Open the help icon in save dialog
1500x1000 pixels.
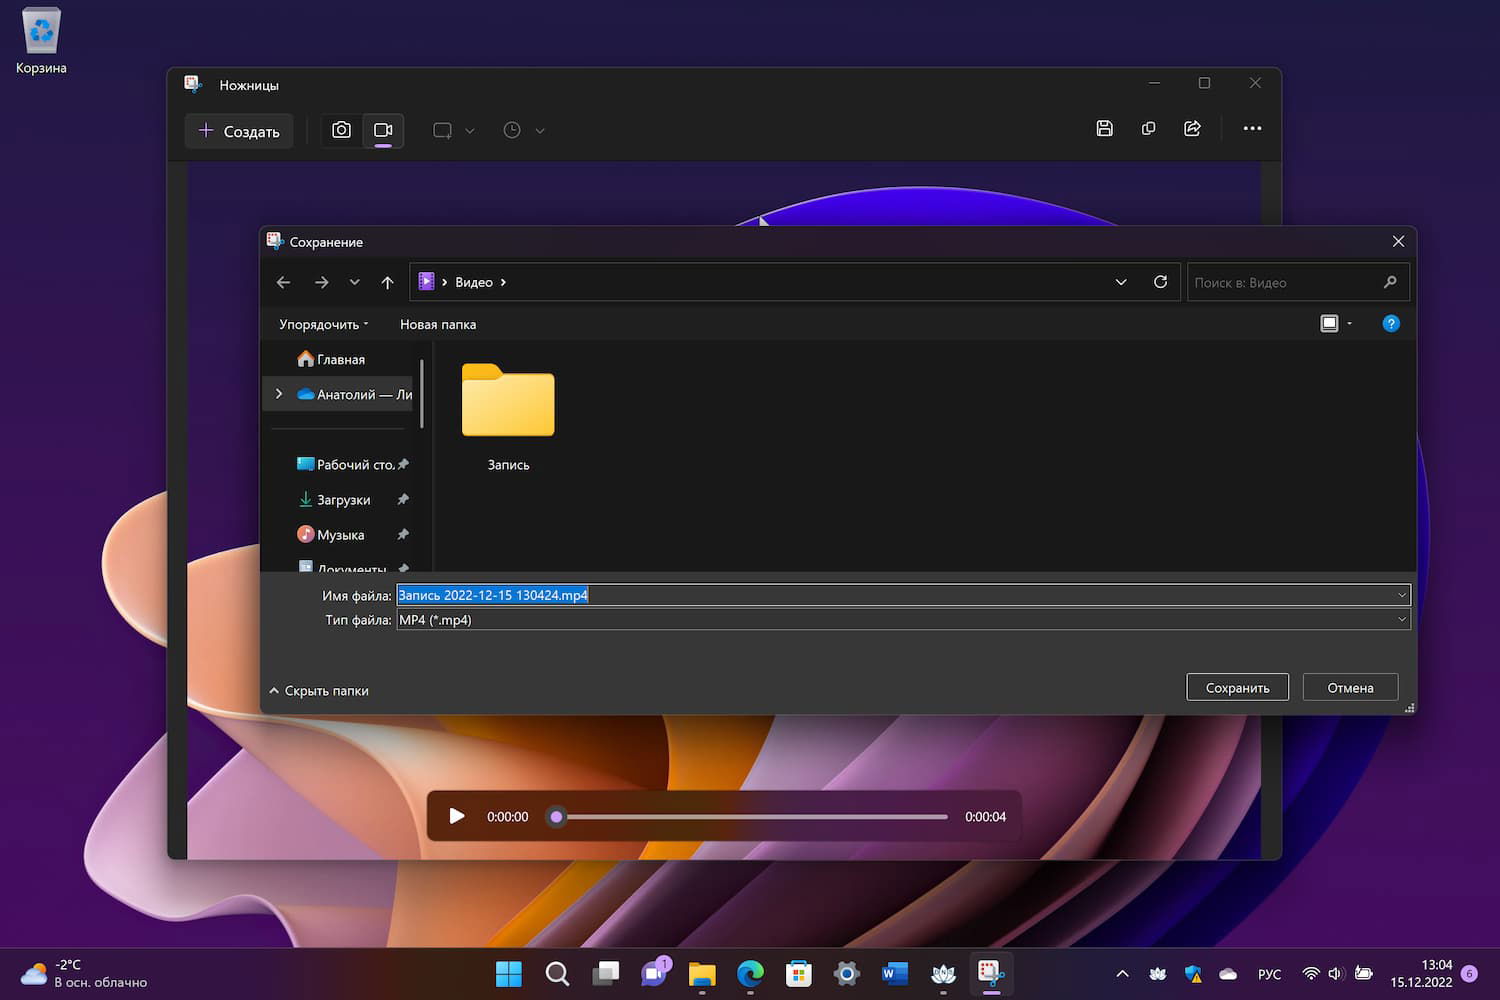[x=1390, y=323]
